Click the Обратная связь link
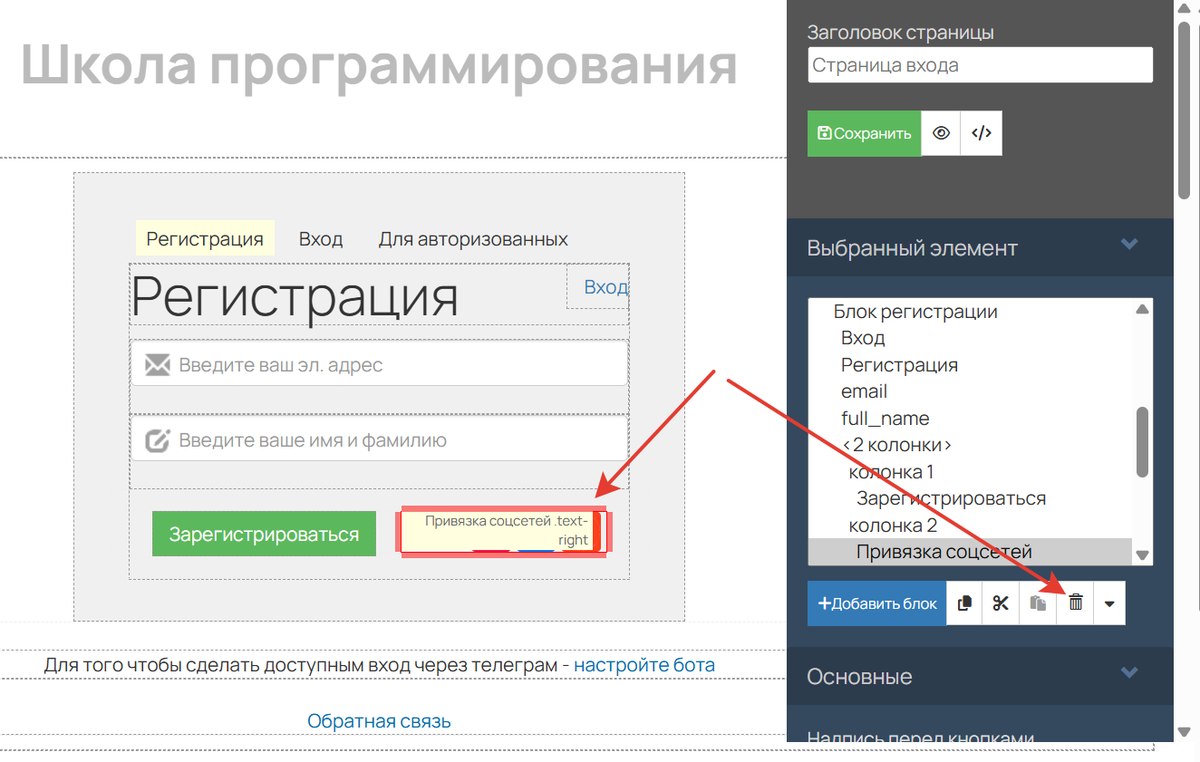 point(379,721)
